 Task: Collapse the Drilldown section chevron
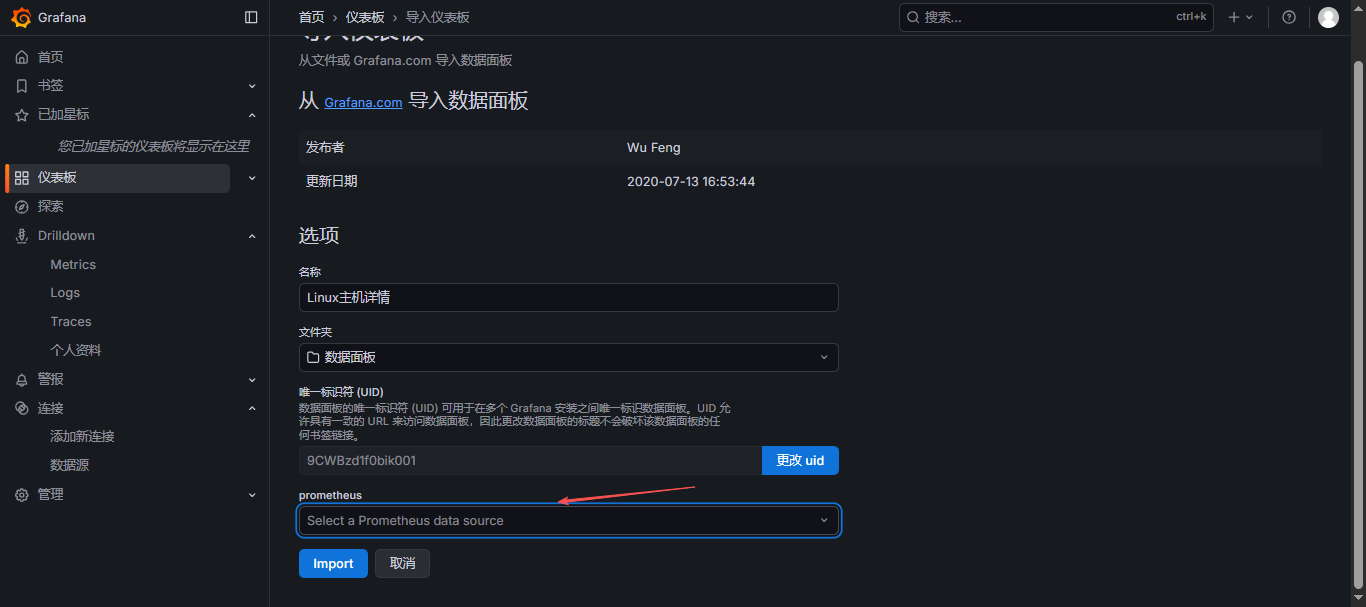coord(252,236)
